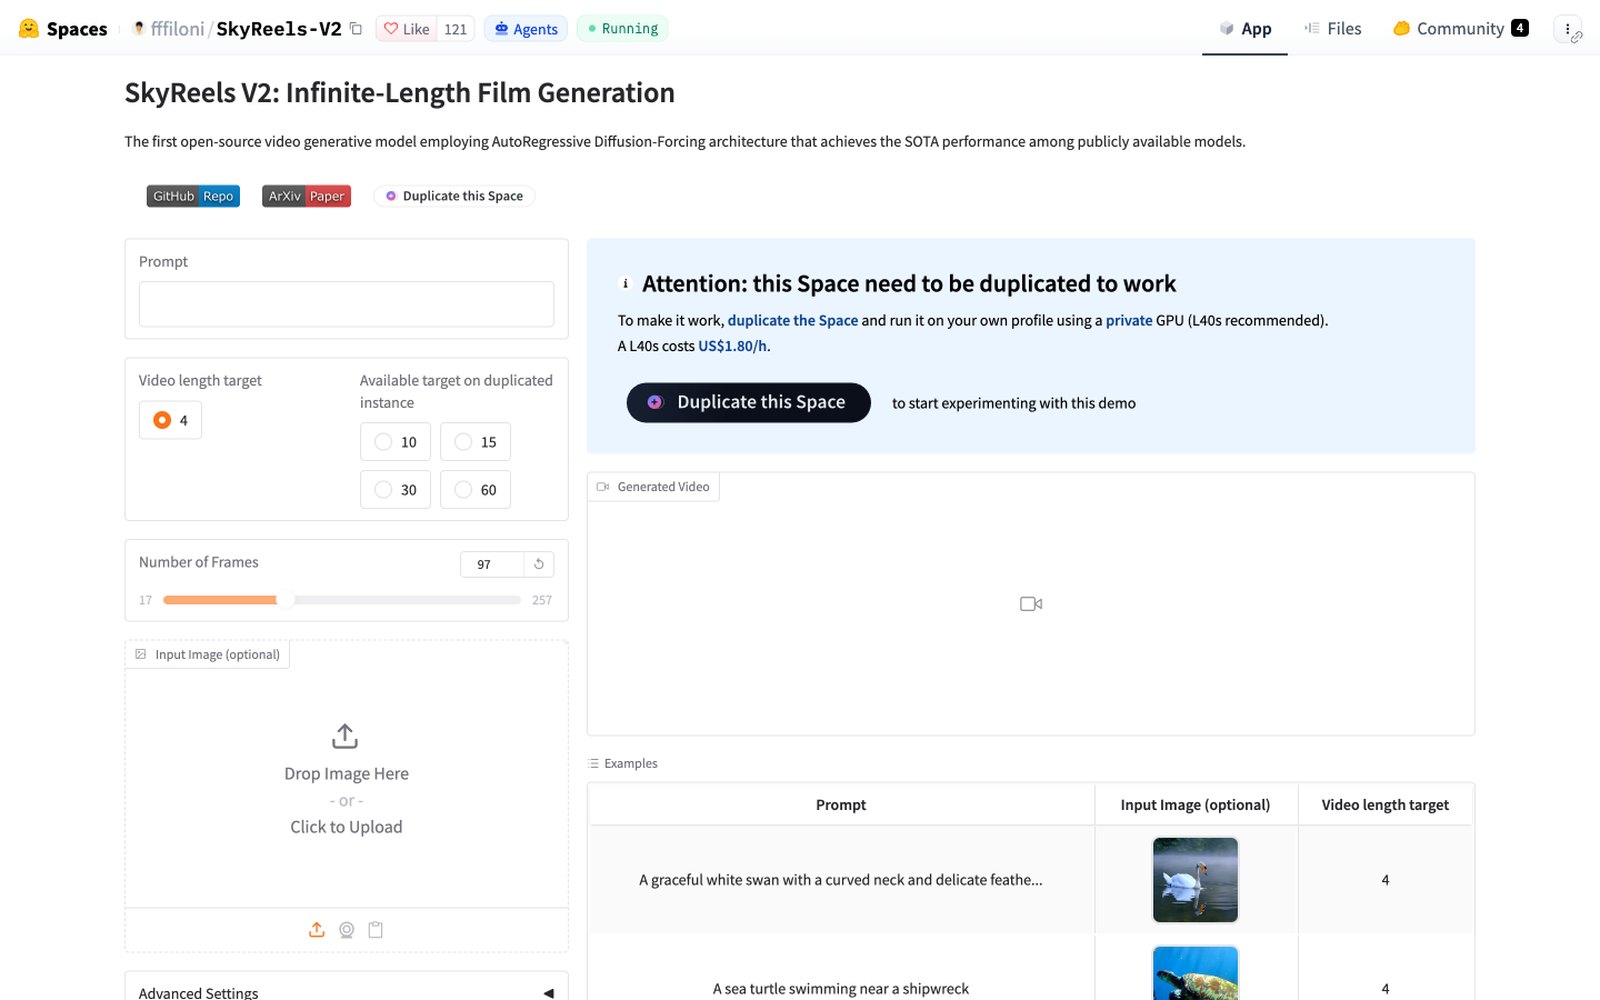Select the 60 duplicated-instance target
1600x1000 pixels.
click(x=475, y=490)
